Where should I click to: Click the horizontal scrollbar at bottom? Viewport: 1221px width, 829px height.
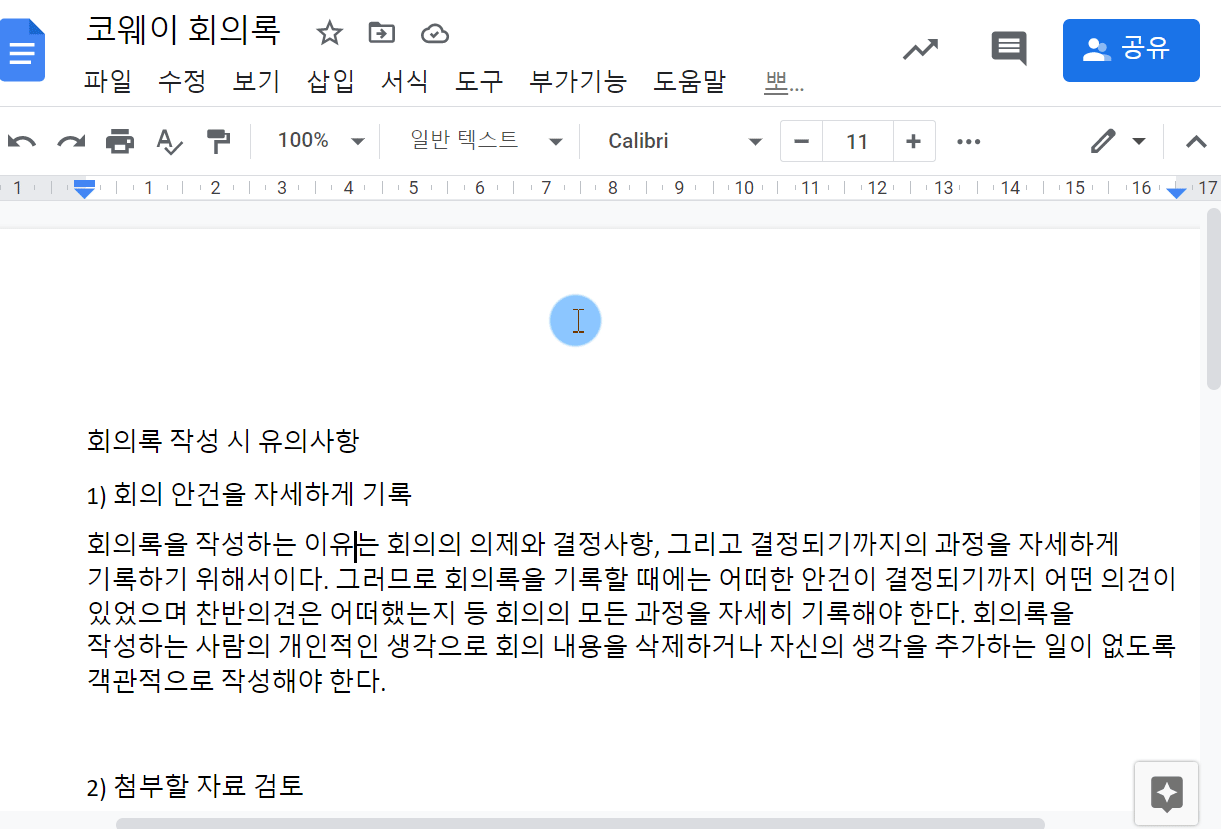pos(580,823)
